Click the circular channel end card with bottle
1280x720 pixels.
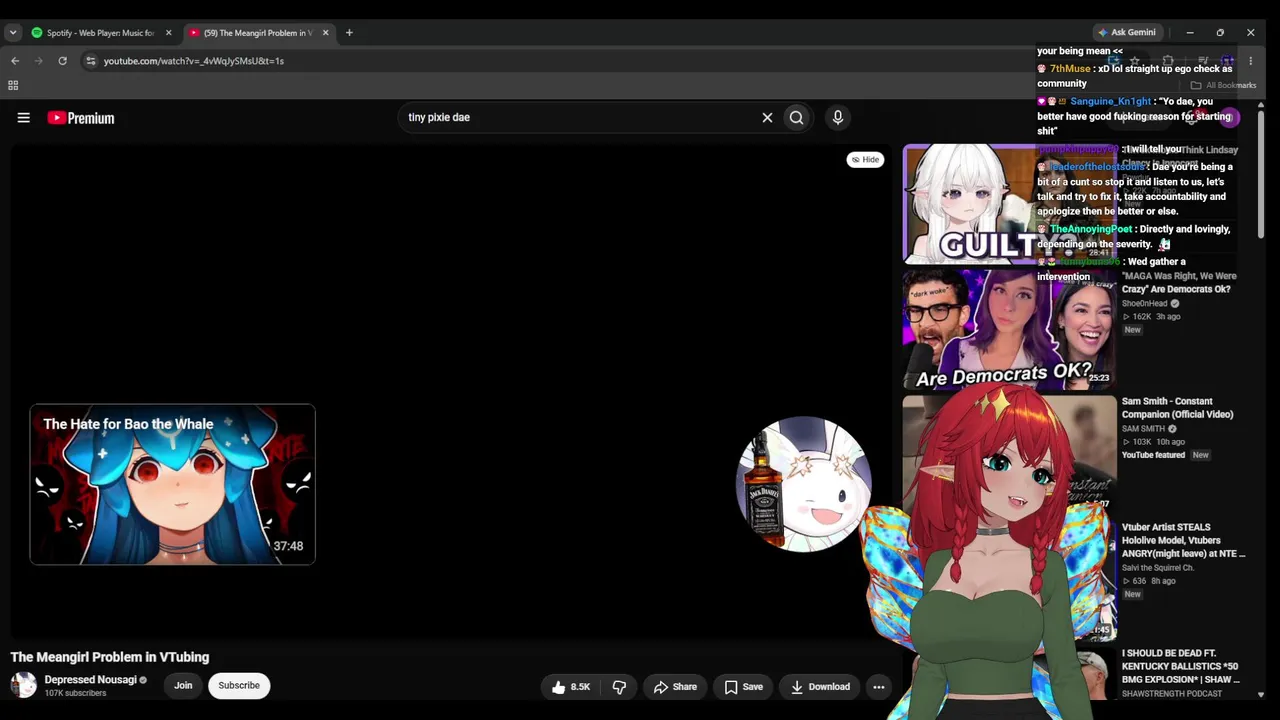[803, 484]
